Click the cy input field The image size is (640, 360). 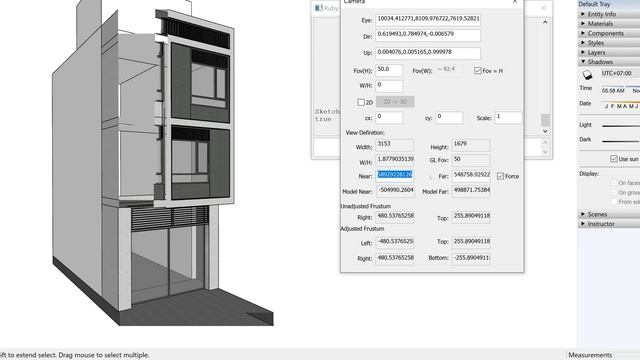449,117
